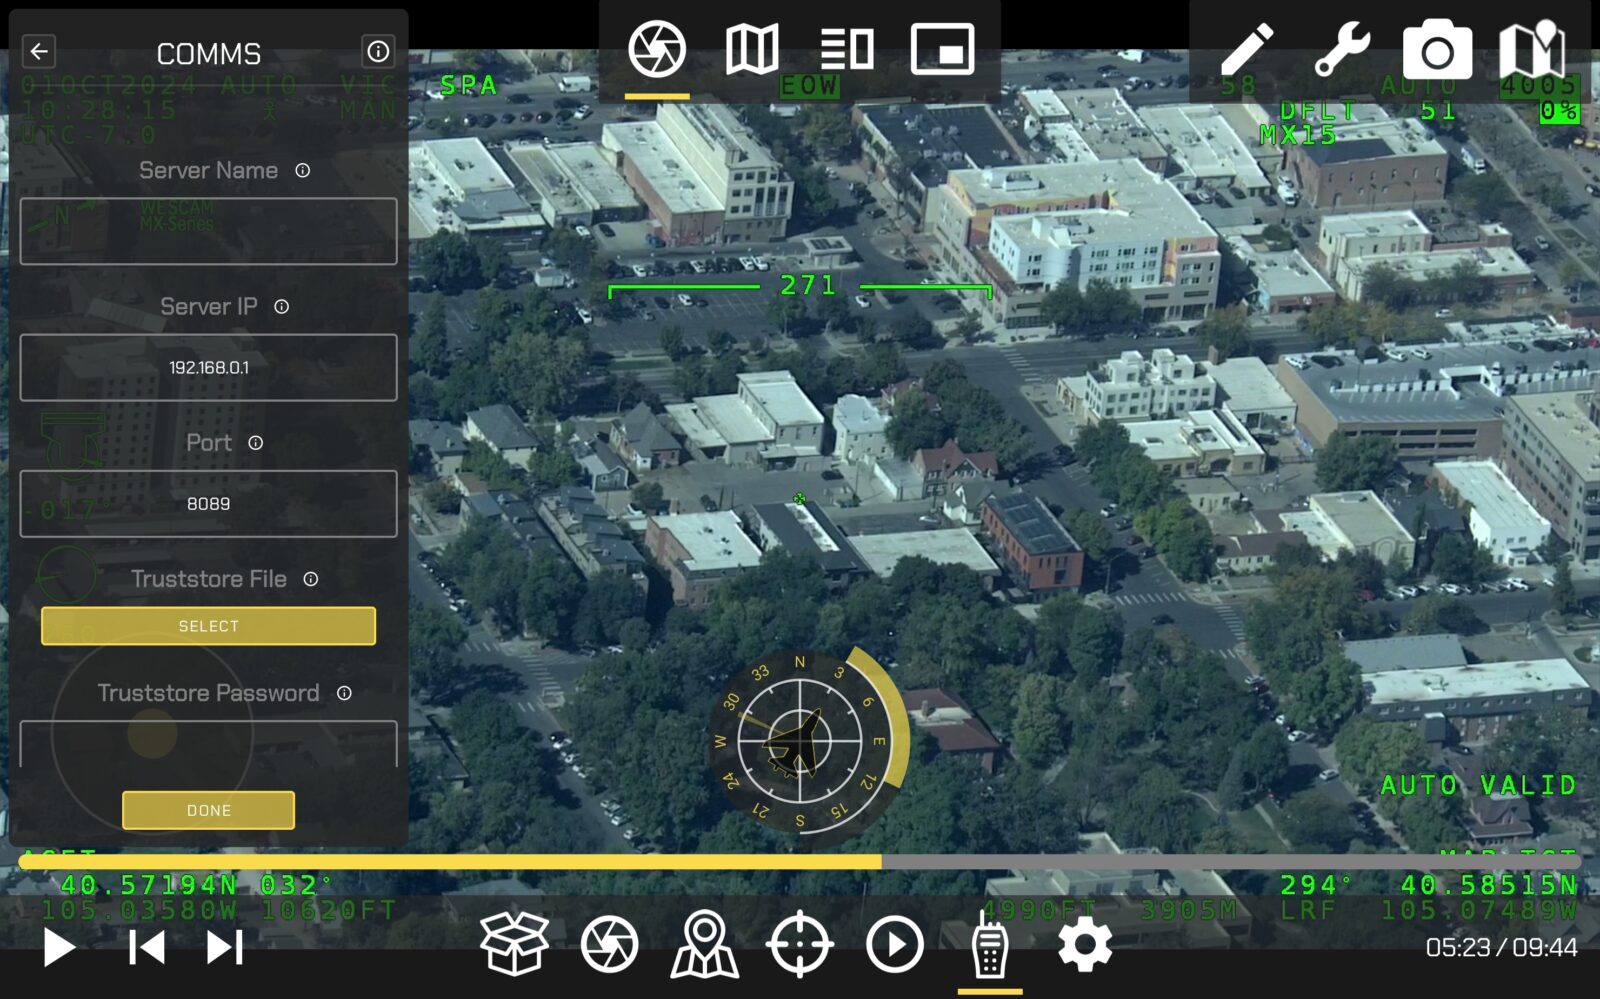The width and height of the screenshot is (1600, 999).
Task: Click the Server Name input field
Action: 208,231
